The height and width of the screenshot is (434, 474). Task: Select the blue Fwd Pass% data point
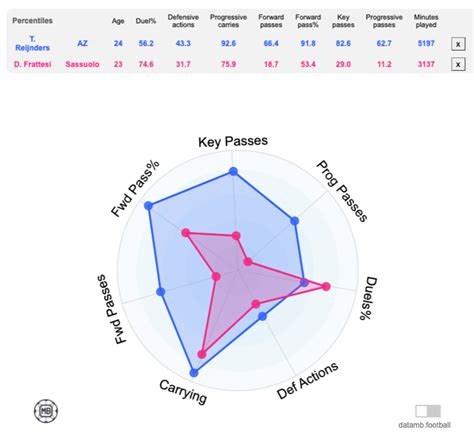(148, 206)
